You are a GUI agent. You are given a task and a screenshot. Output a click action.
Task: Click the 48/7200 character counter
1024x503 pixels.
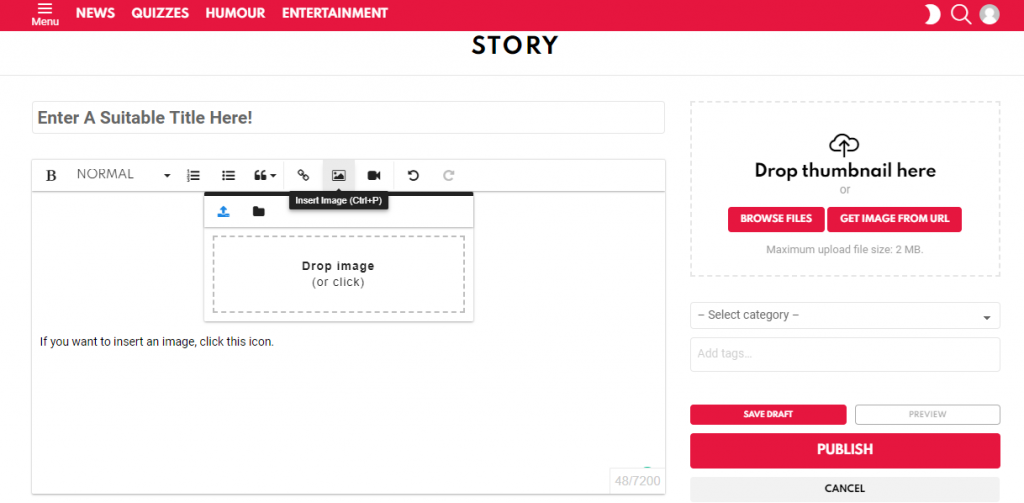637,482
